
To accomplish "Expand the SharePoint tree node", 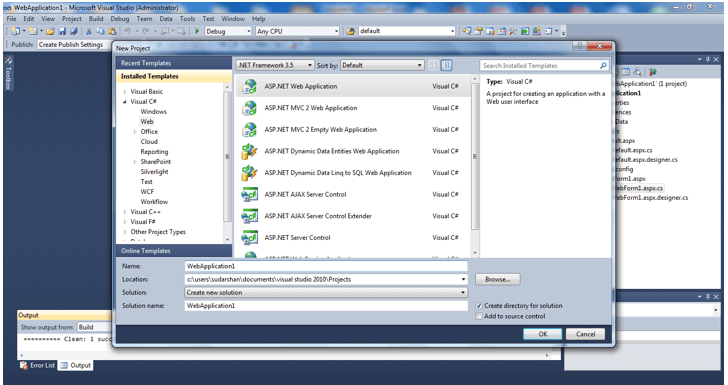I will (135, 162).
